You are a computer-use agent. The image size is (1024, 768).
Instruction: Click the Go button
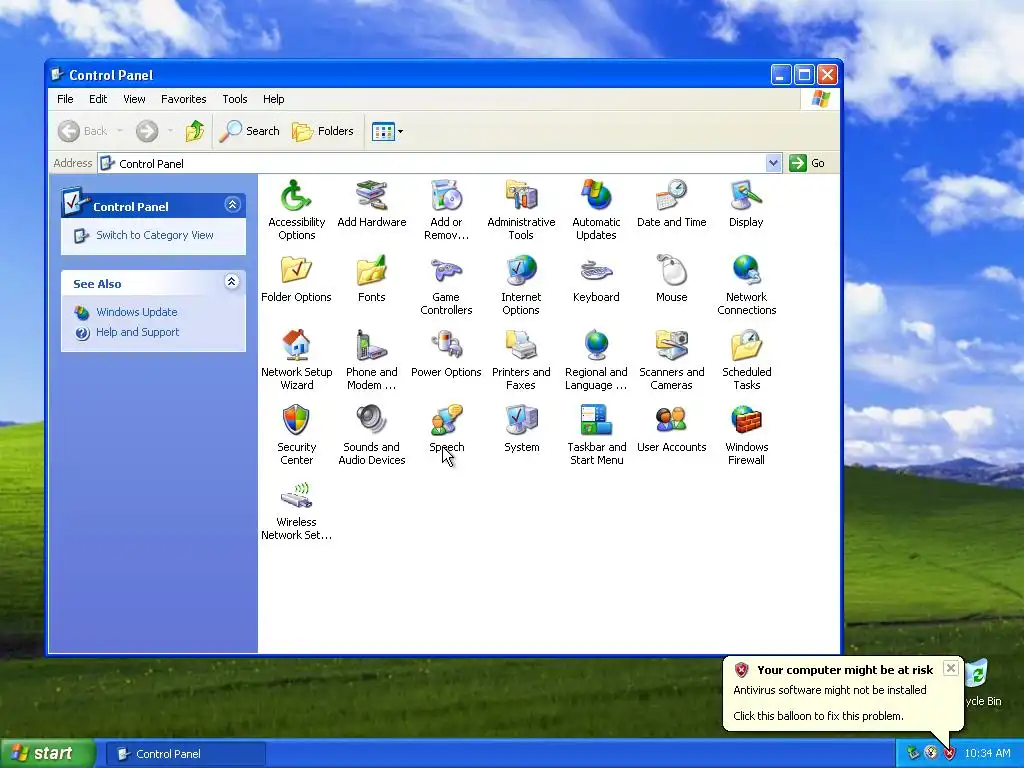point(807,163)
